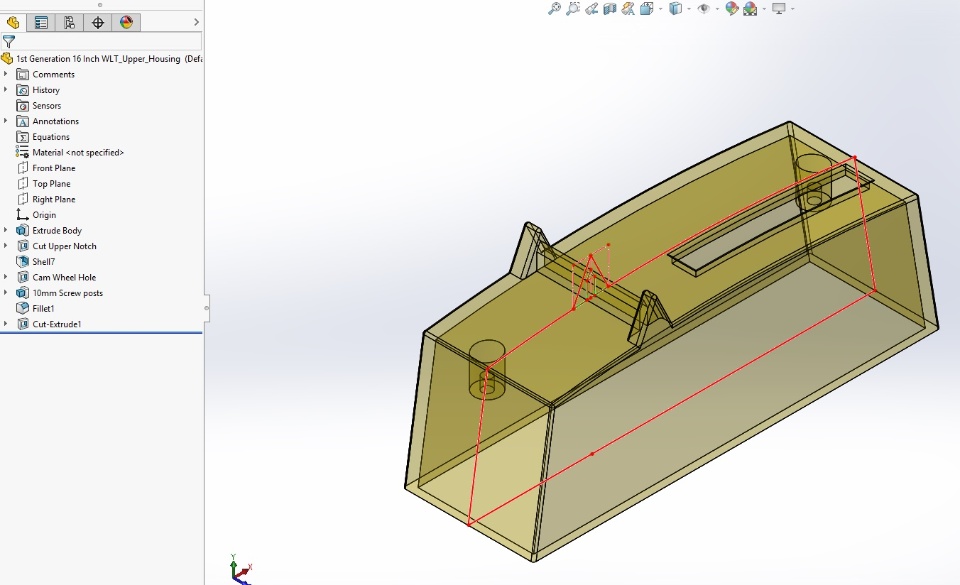This screenshot has width=960, height=585.
Task: Click the tree filter funnel icon
Action: coord(9,42)
